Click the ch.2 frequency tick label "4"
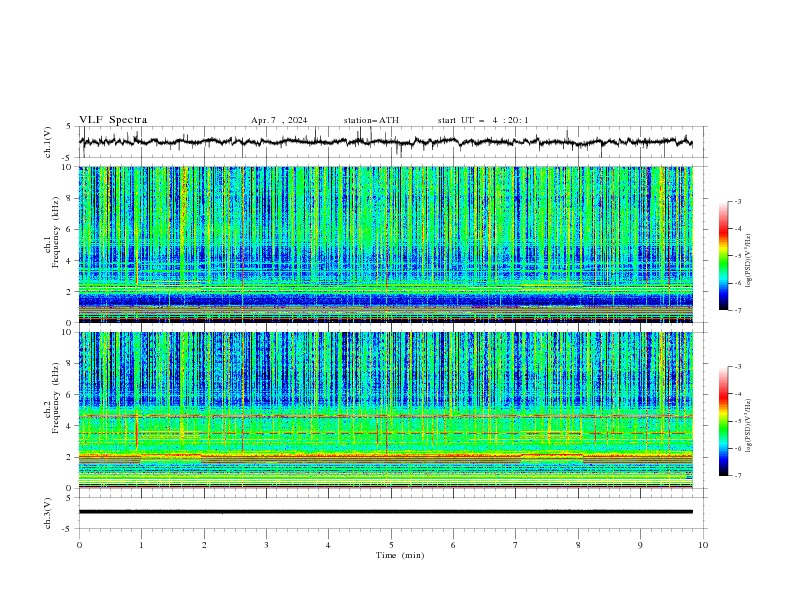Image resolution: width=792 pixels, height=612 pixels. [71, 426]
